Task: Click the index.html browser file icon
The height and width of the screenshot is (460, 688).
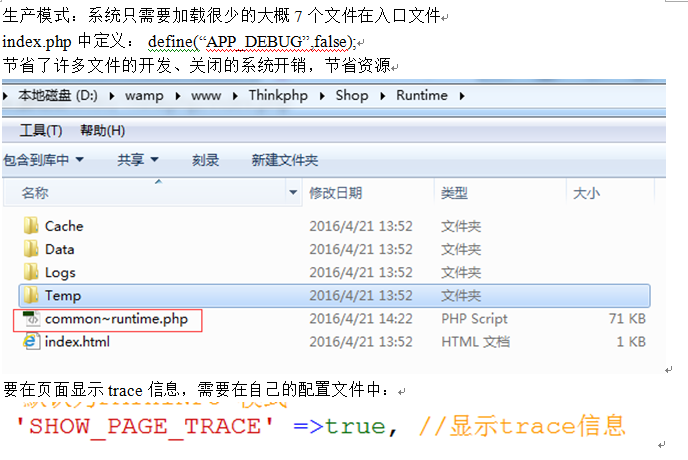Action: (30, 341)
